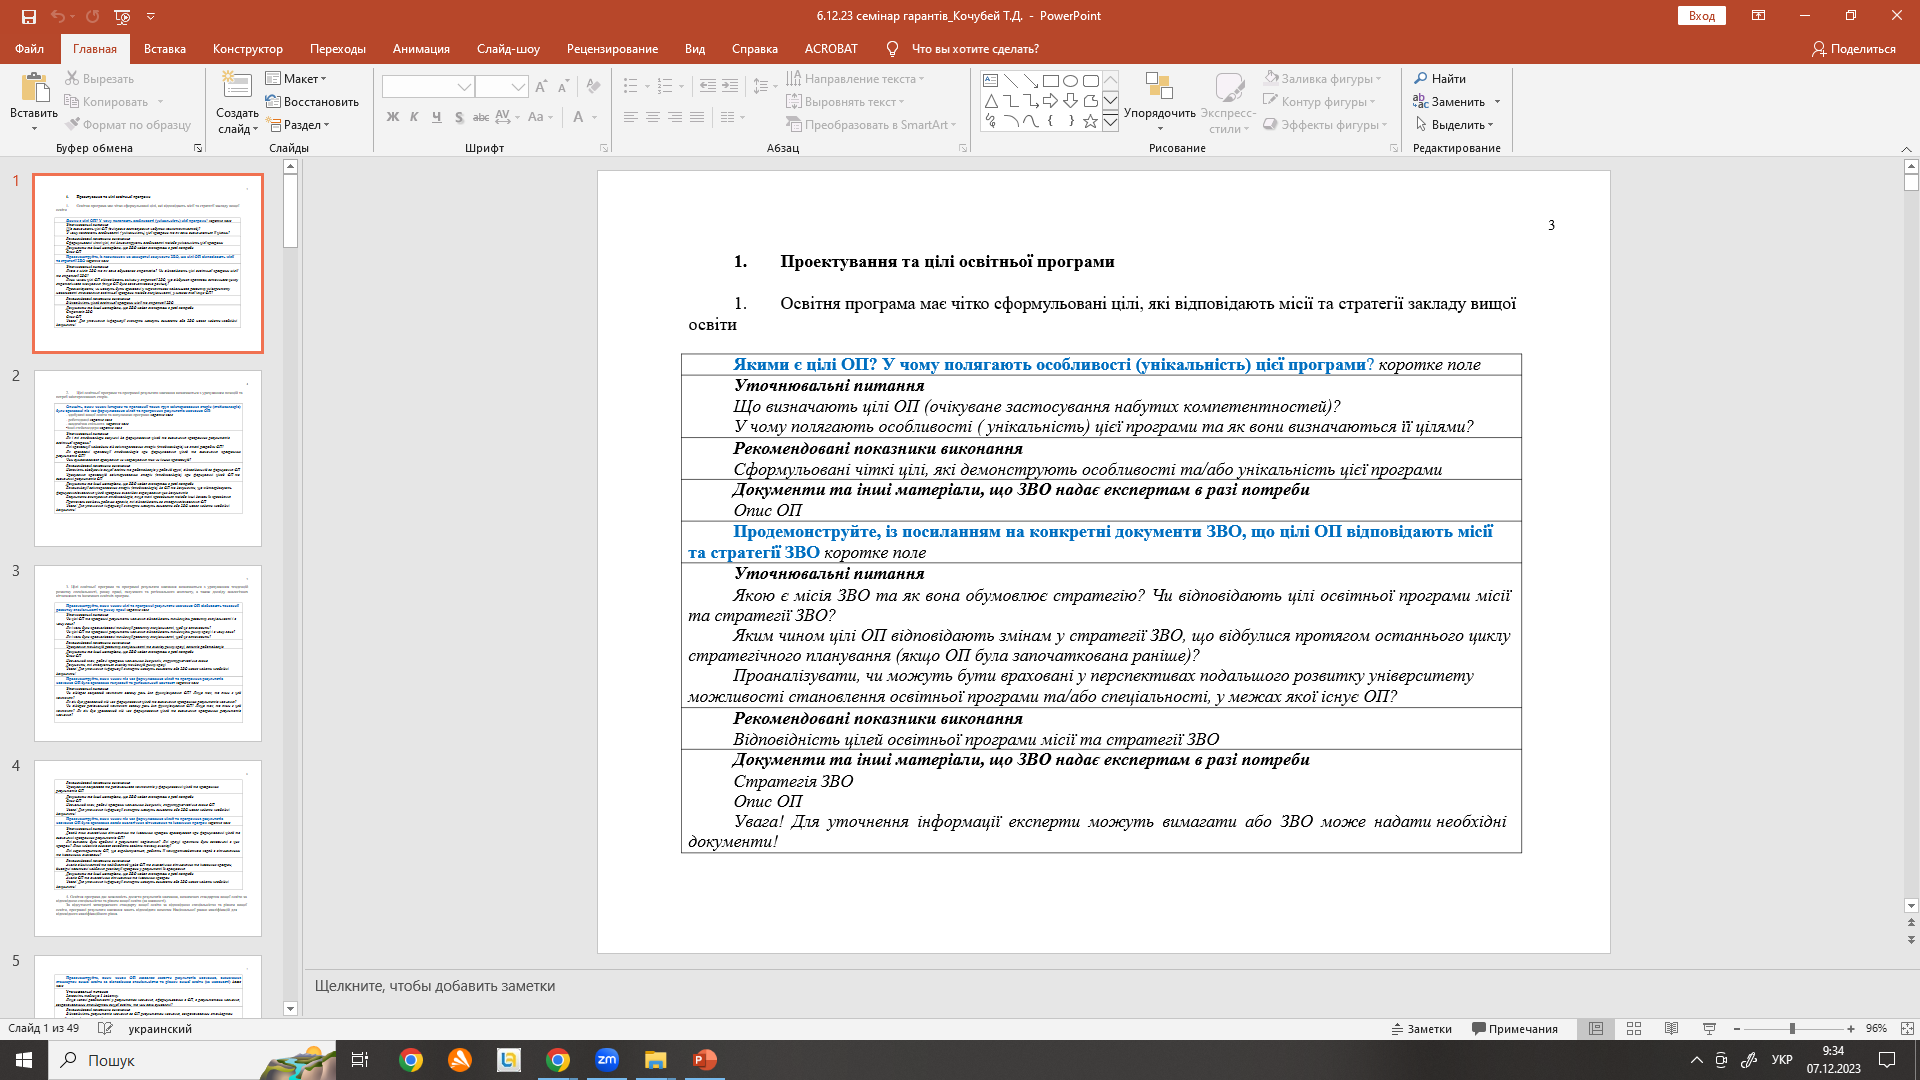Click Find (Найти) magnifier button
Screen dimensions: 1920x1080
(1440, 78)
